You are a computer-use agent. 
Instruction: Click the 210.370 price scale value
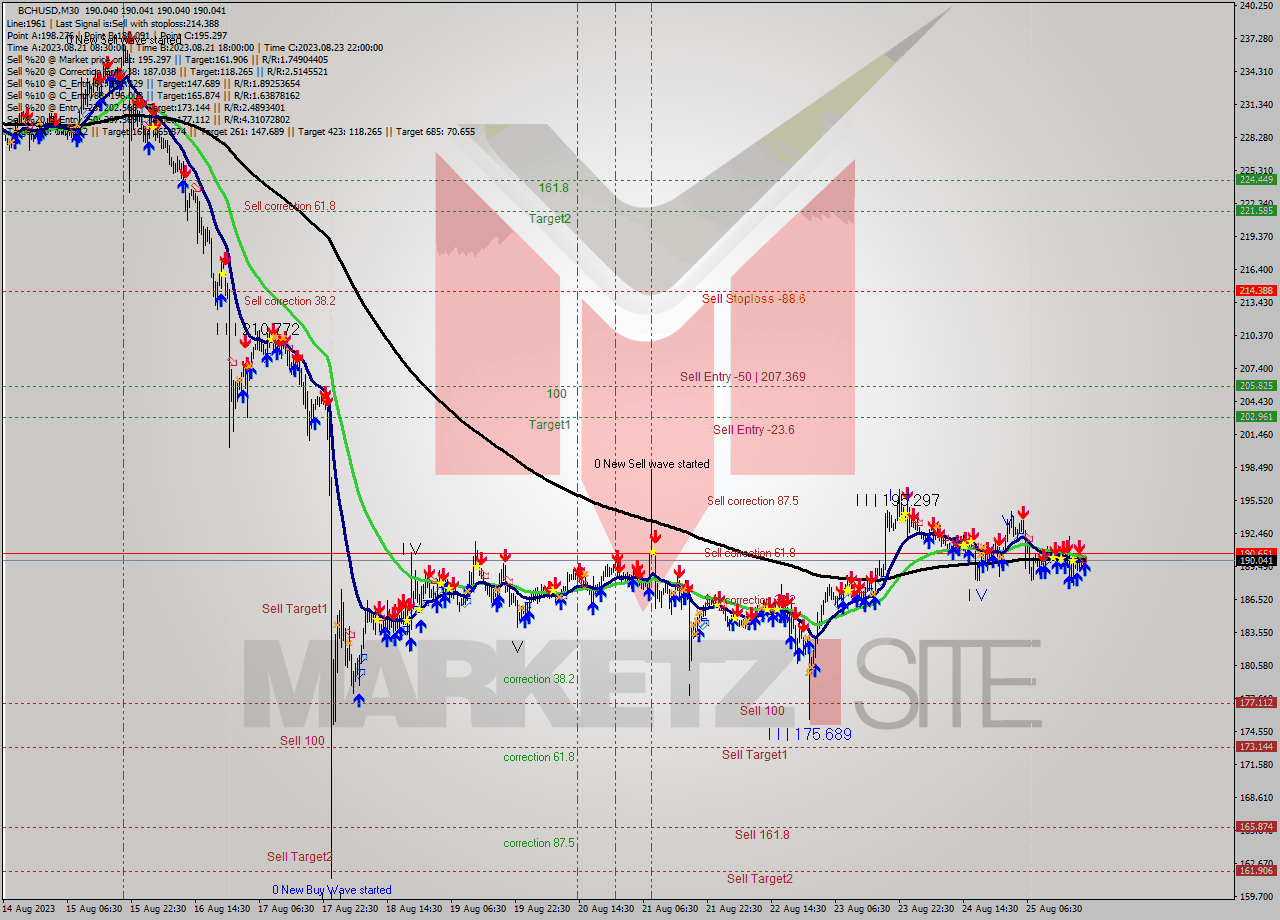[x=1256, y=336]
